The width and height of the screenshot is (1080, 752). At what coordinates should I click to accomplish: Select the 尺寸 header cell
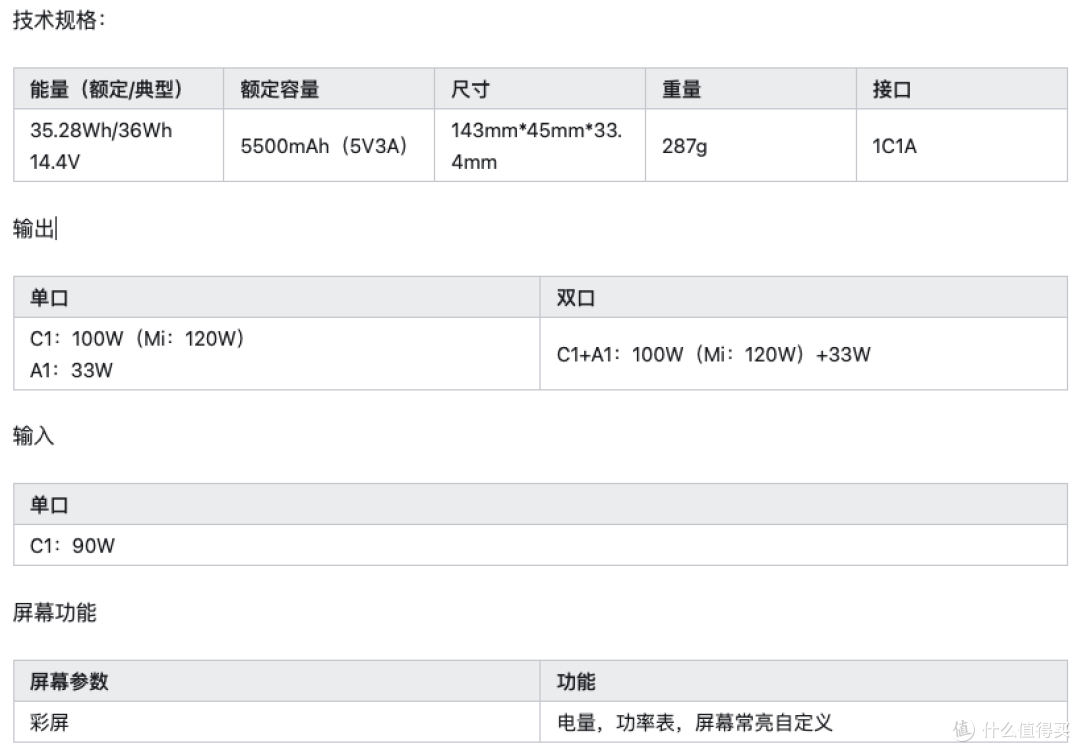click(x=539, y=89)
